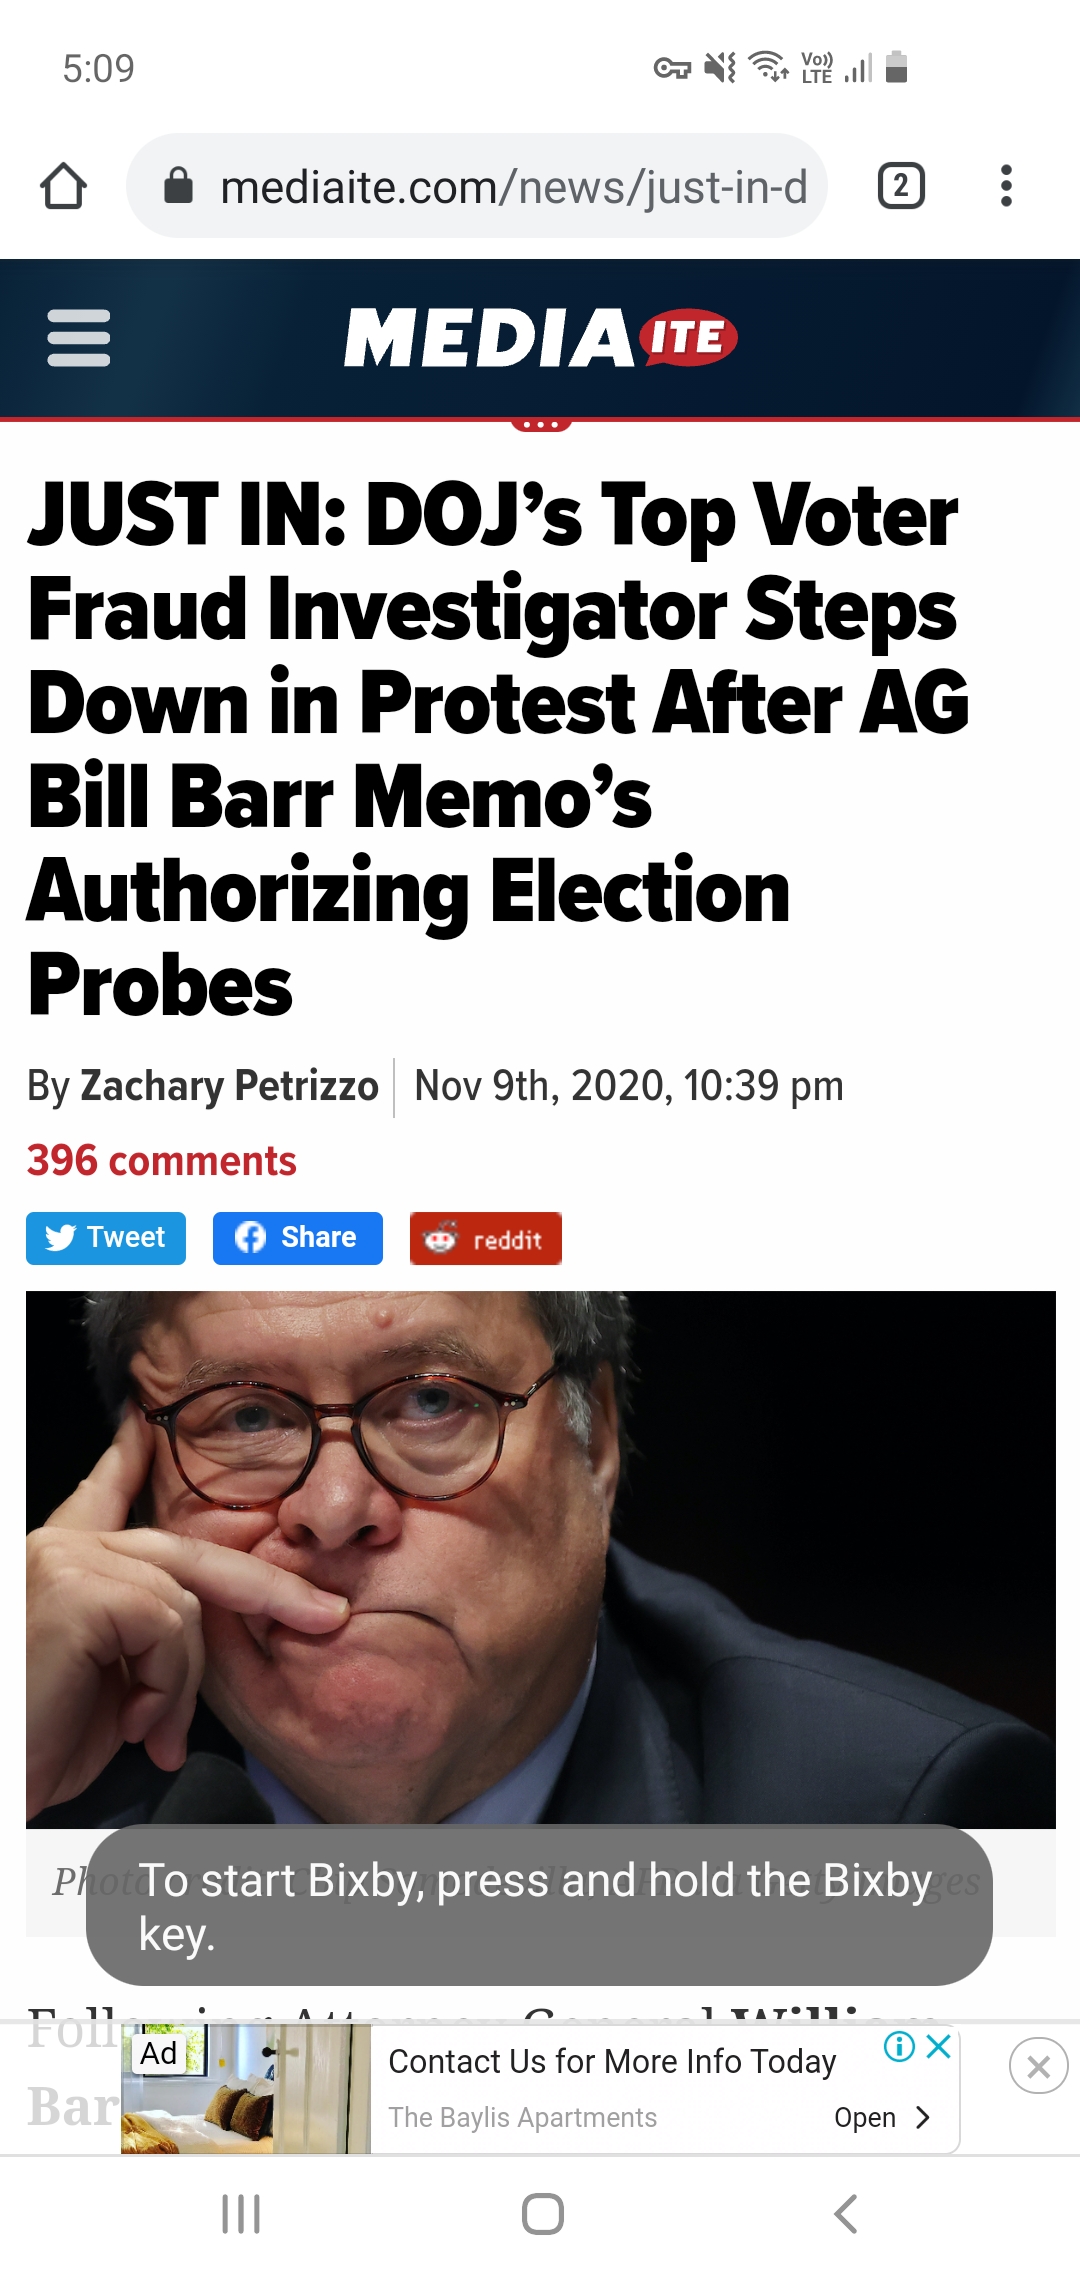
Task: Post article to reddit
Action: tap(485, 1239)
